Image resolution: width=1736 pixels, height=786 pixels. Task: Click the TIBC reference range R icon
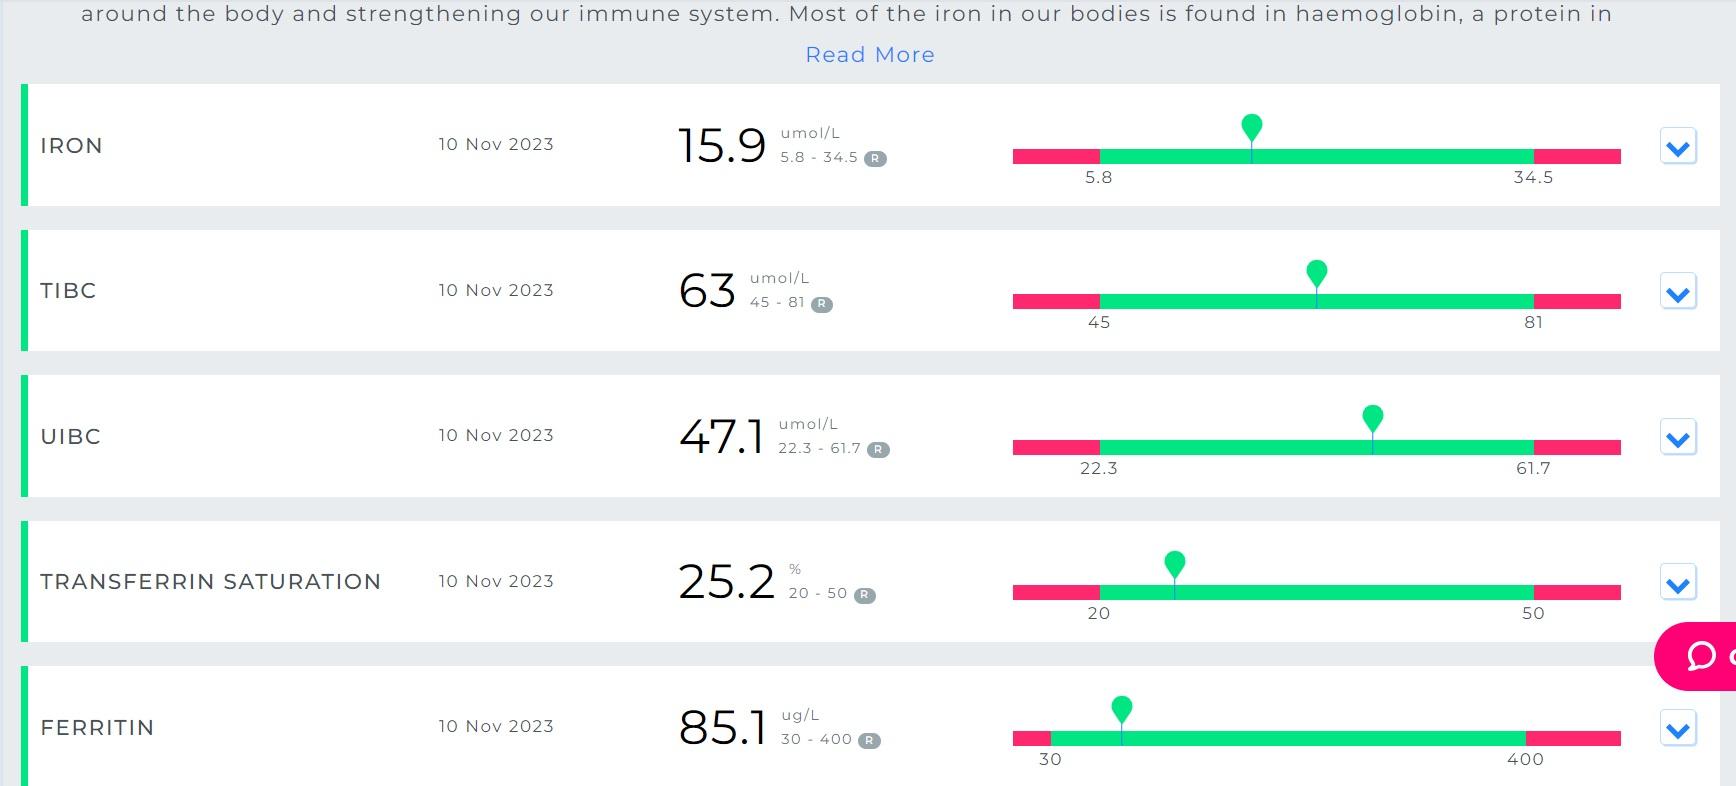821,304
